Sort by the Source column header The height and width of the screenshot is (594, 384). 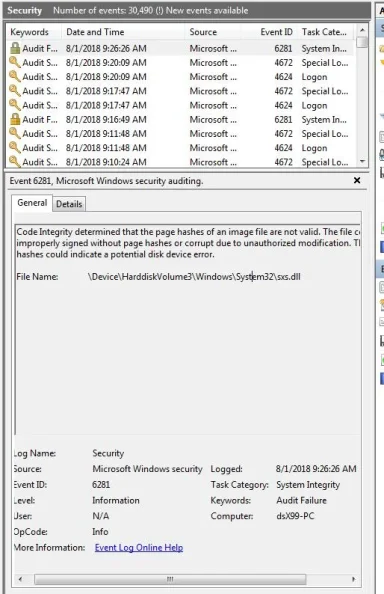pos(213,32)
